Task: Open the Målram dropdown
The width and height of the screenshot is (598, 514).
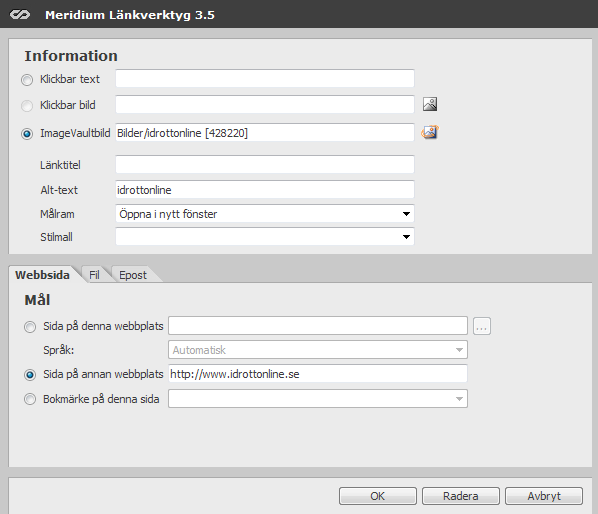Action: (x=265, y=214)
